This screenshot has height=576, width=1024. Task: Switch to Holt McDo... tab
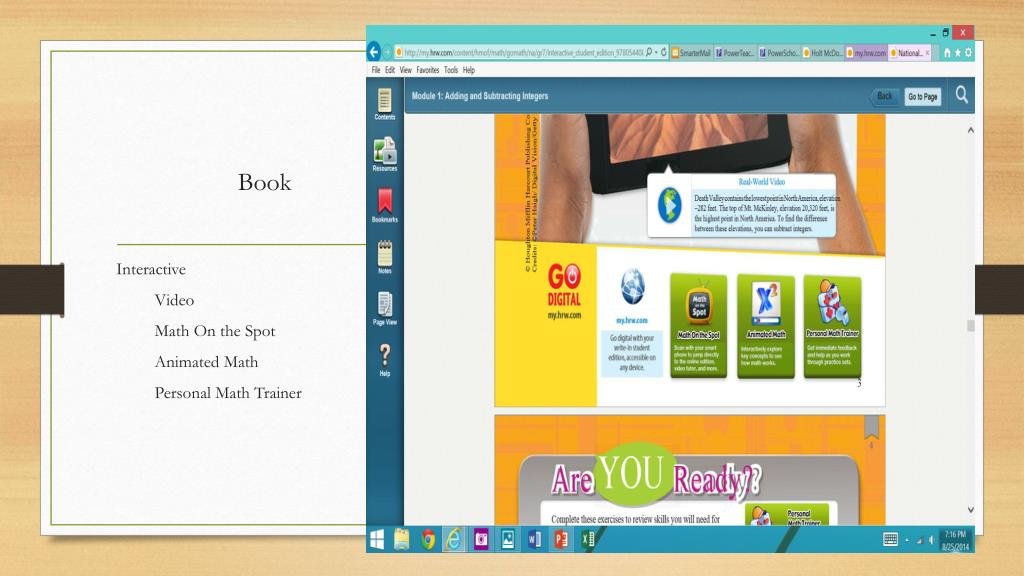[x=823, y=53]
